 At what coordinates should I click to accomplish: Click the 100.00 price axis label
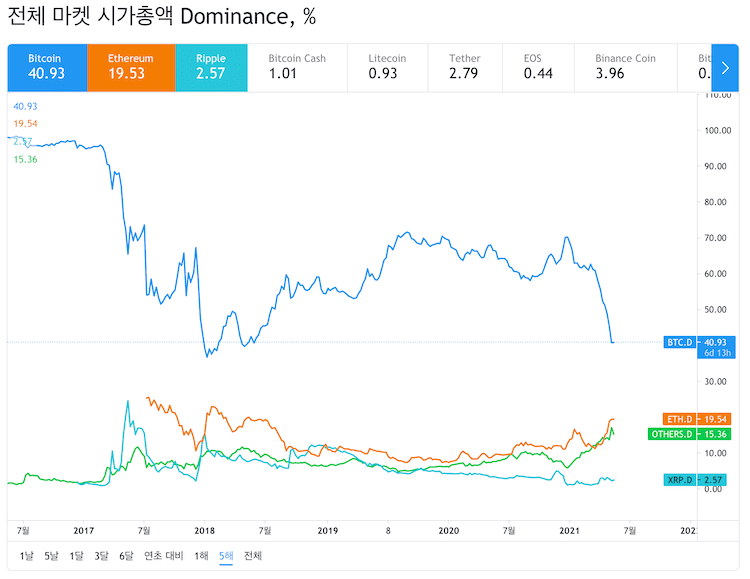(x=717, y=130)
